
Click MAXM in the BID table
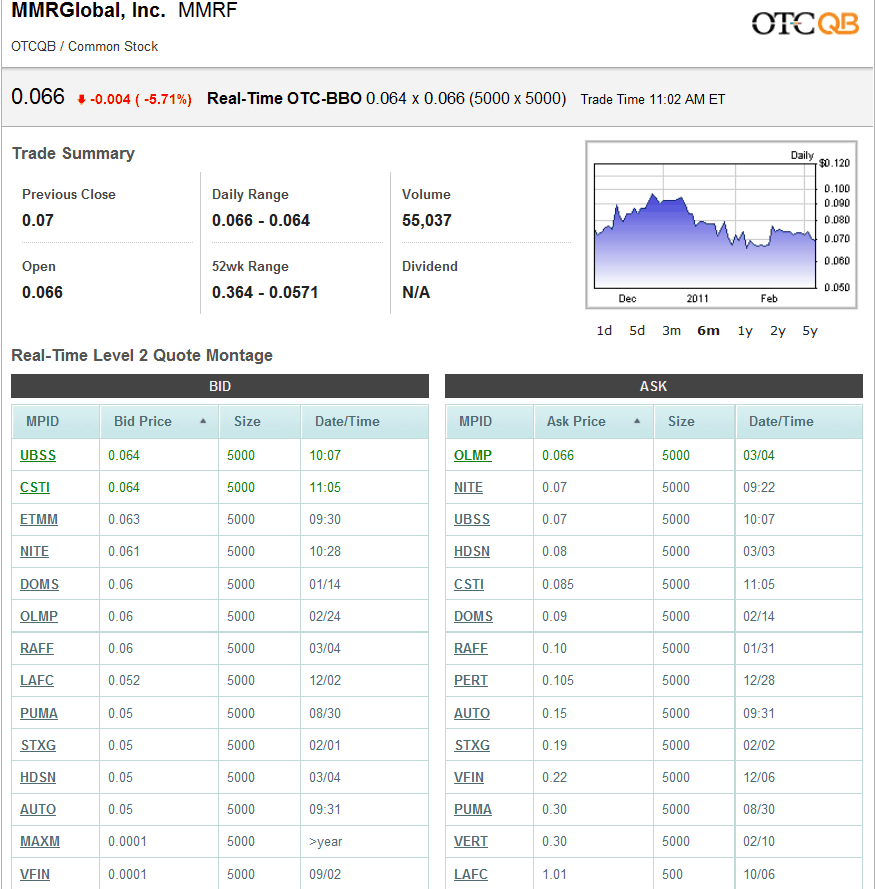point(39,841)
